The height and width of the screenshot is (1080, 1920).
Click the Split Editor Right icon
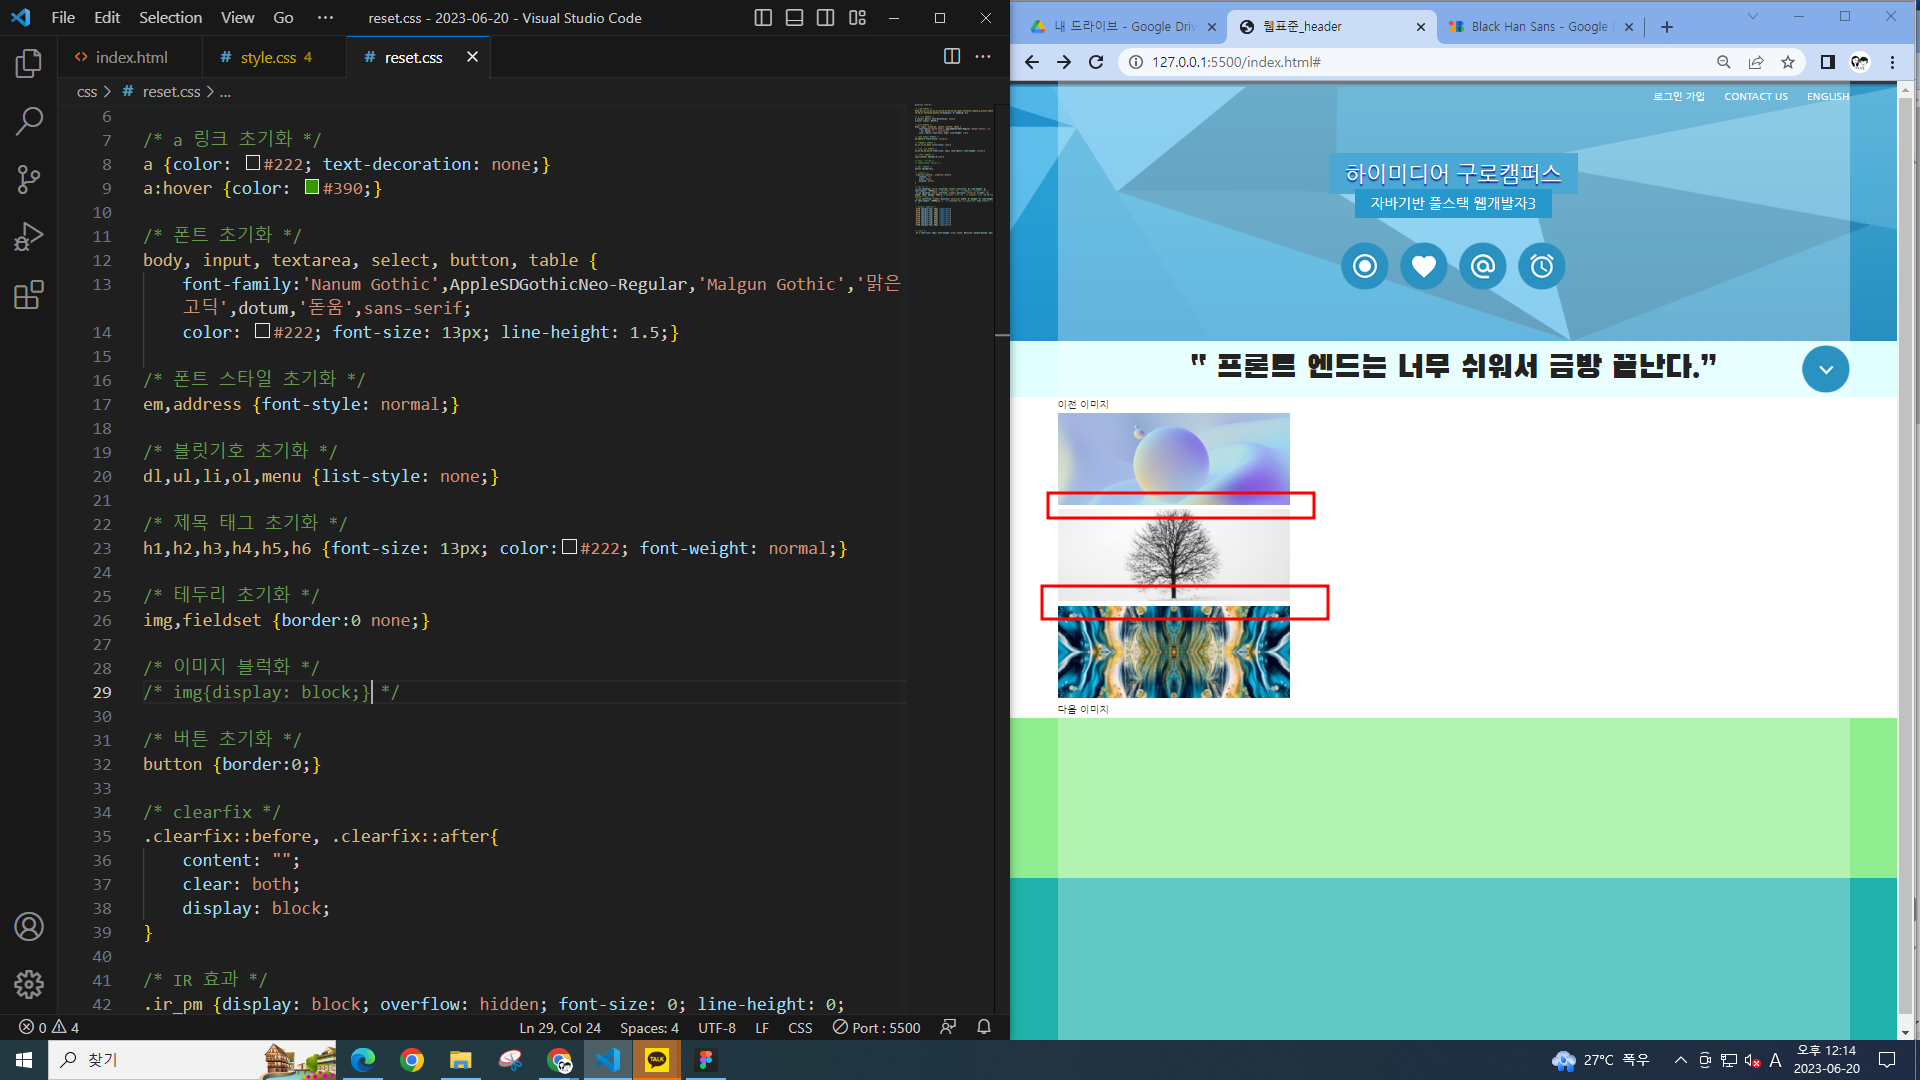952,57
